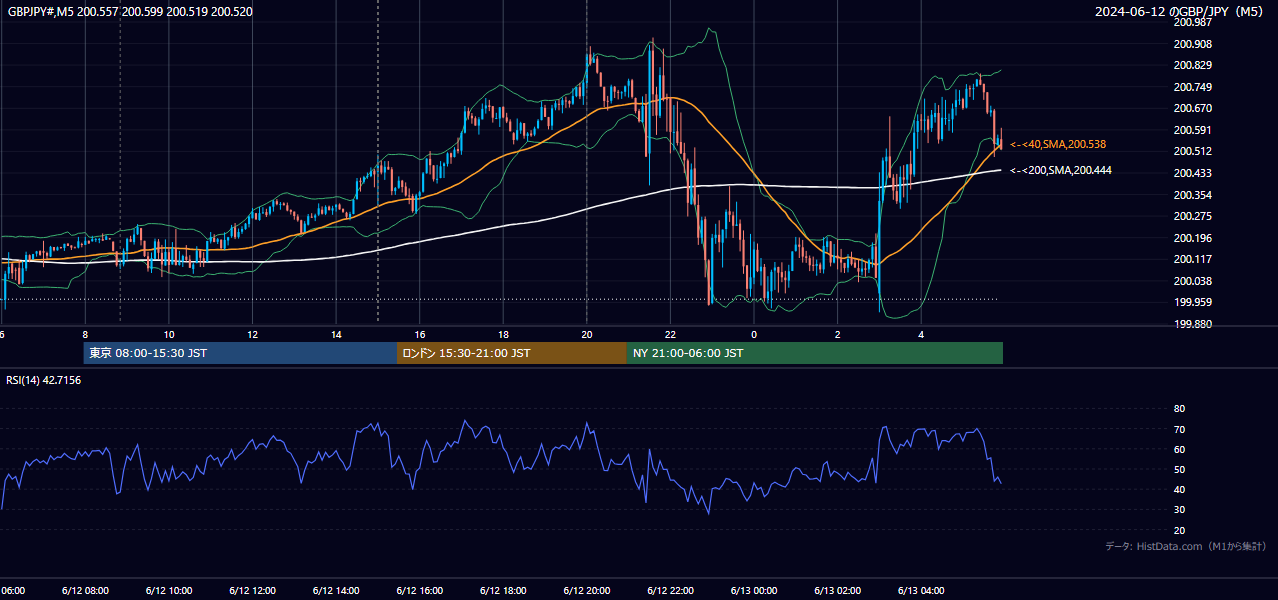Click the 6/12 22:00 time label
This screenshot has width=1278, height=600.
pyautogui.click(x=670, y=591)
